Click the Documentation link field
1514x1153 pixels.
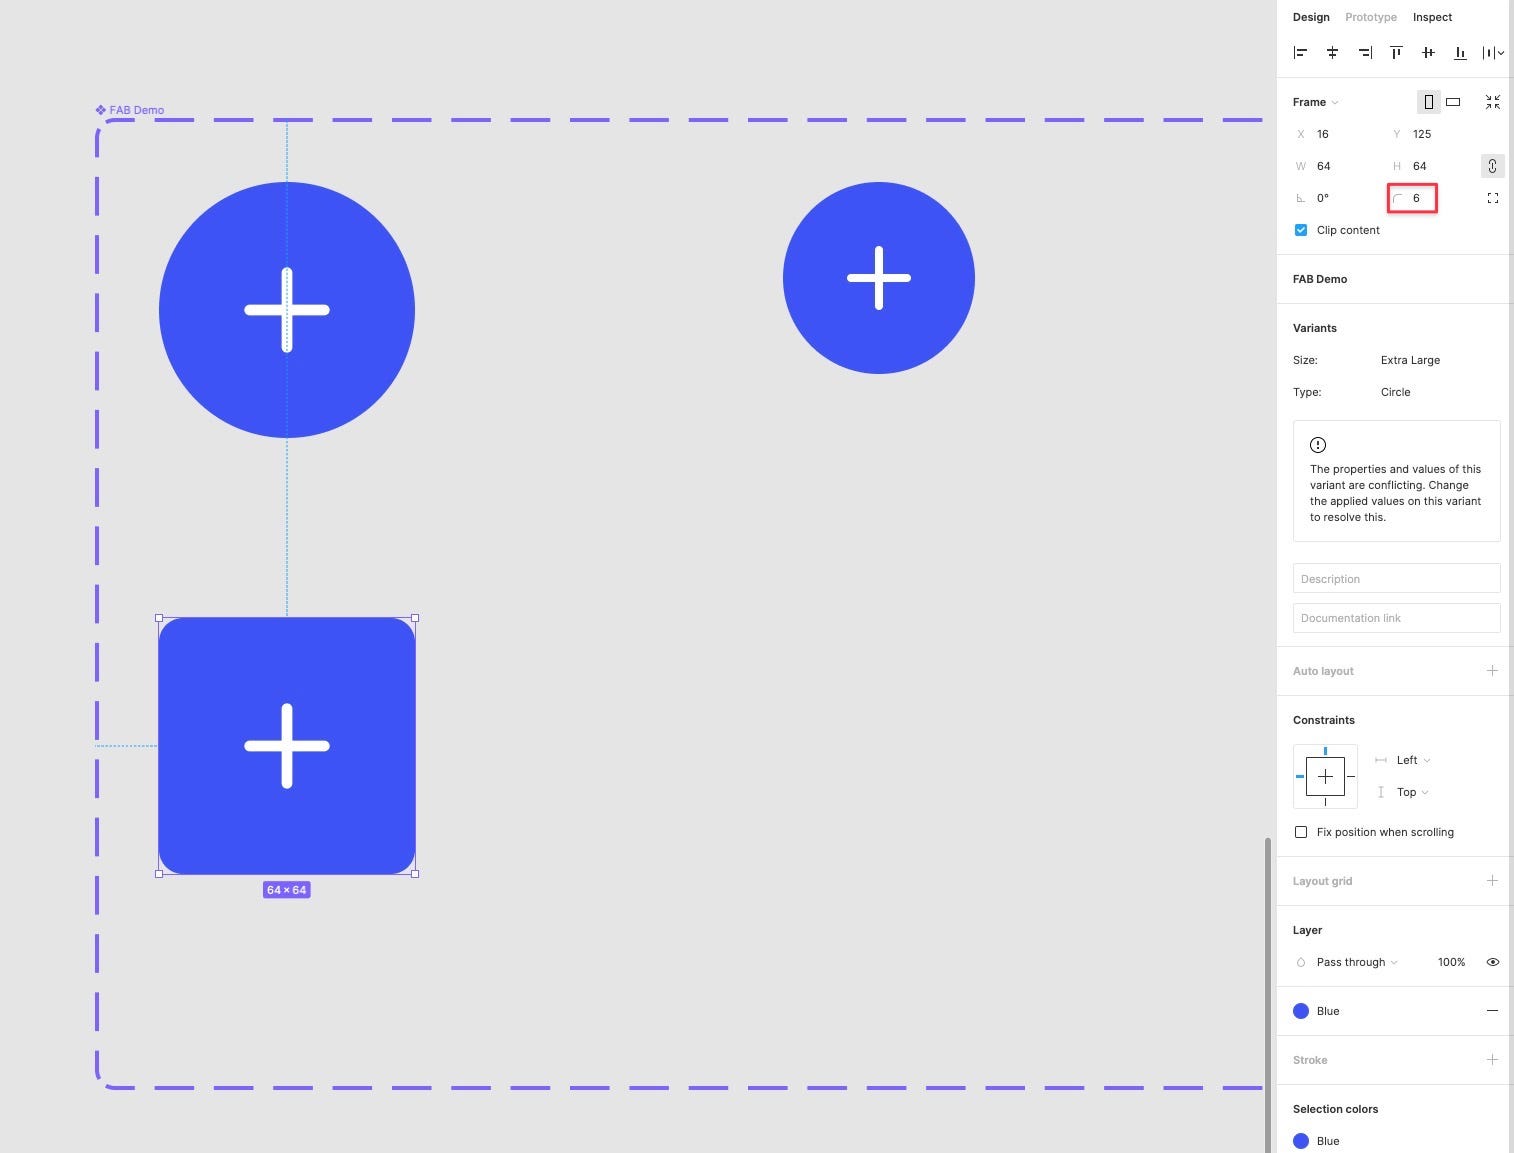coord(1396,618)
